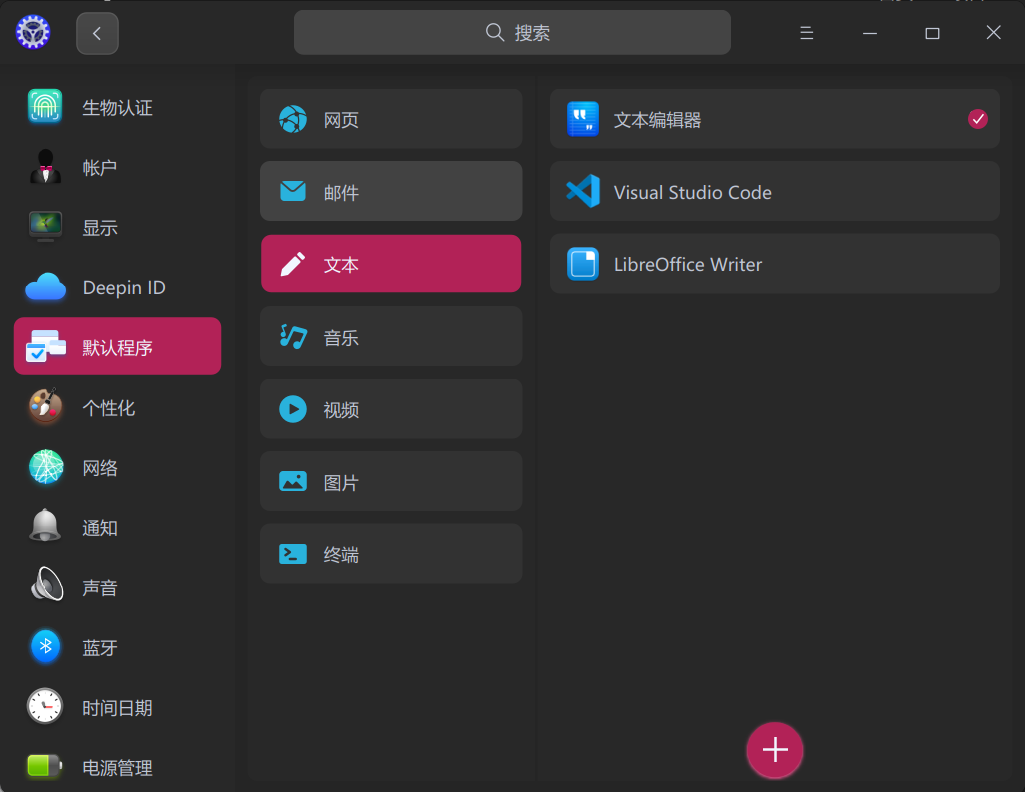This screenshot has height=792, width=1025.
Task: Open the 生物认证 biometric settings icon
Action: [x=45, y=107]
